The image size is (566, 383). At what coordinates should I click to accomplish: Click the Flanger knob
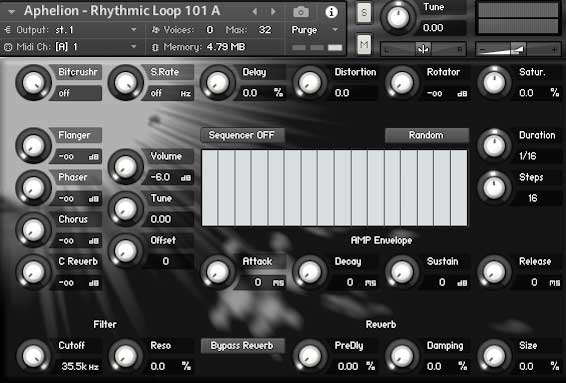tap(33, 146)
